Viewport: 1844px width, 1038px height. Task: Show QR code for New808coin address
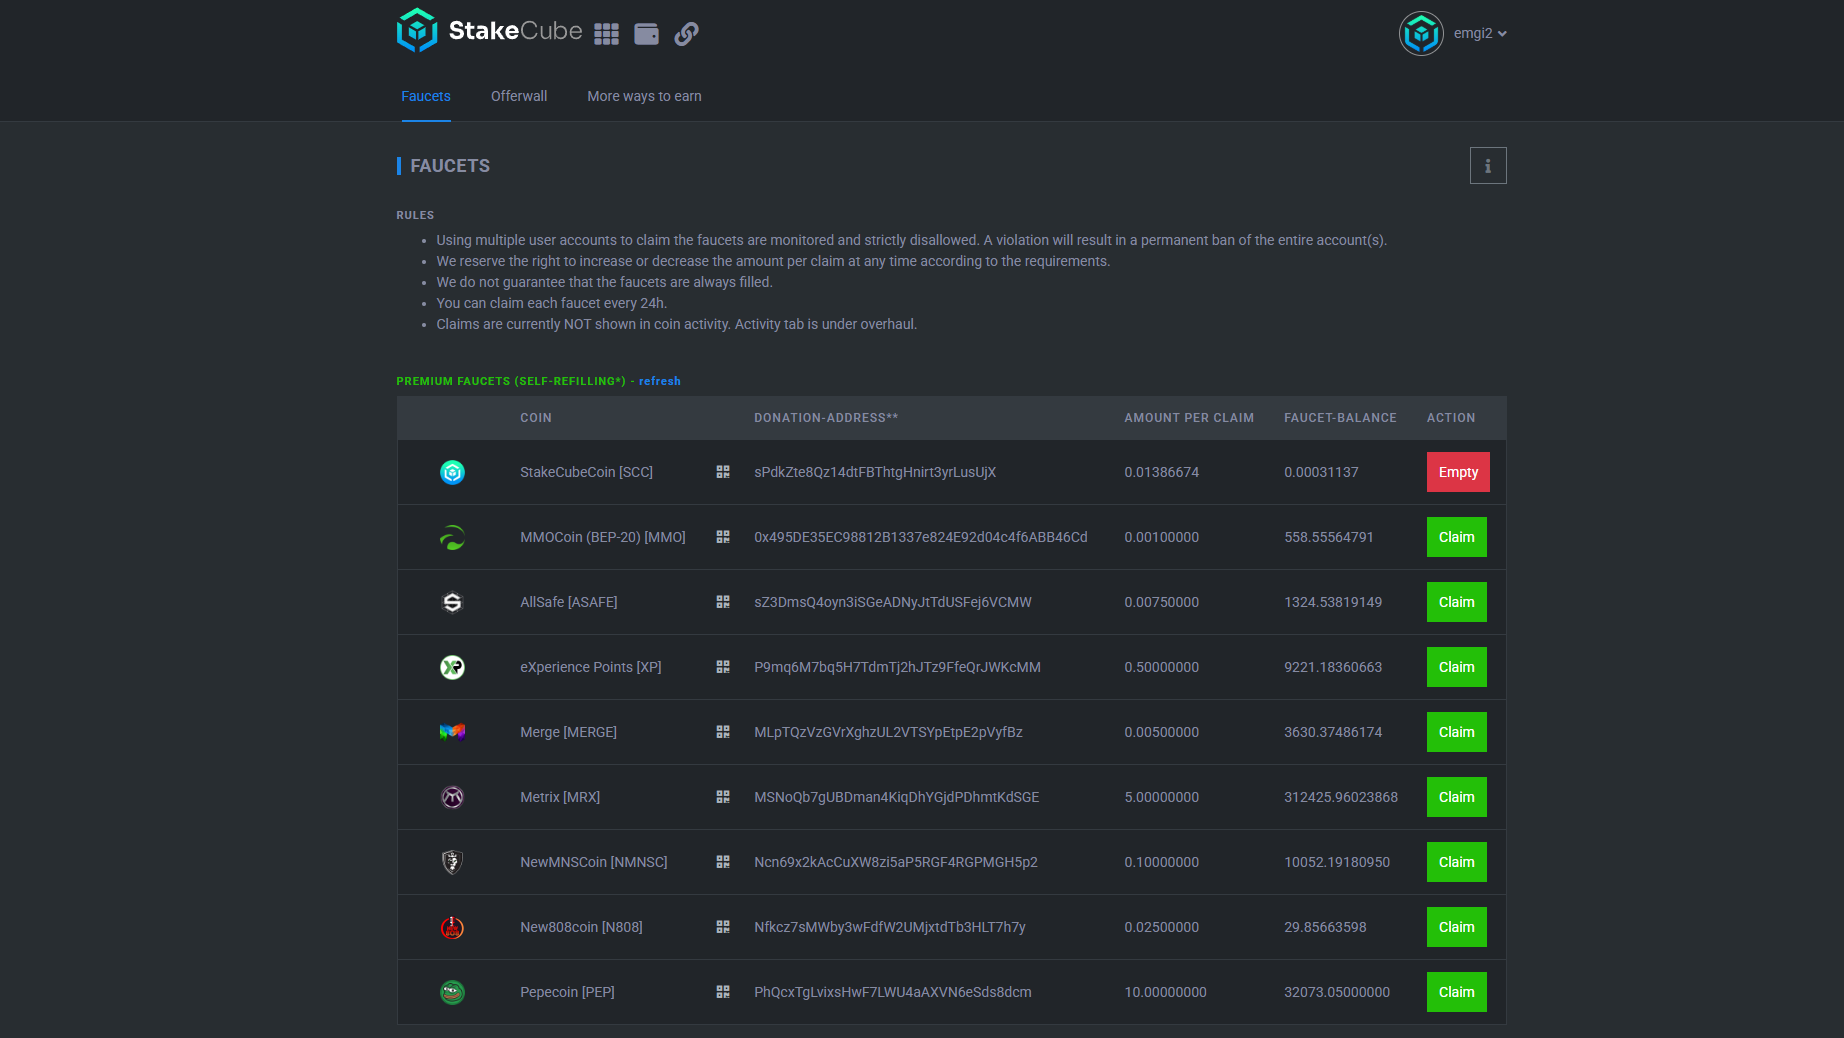point(723,927)
